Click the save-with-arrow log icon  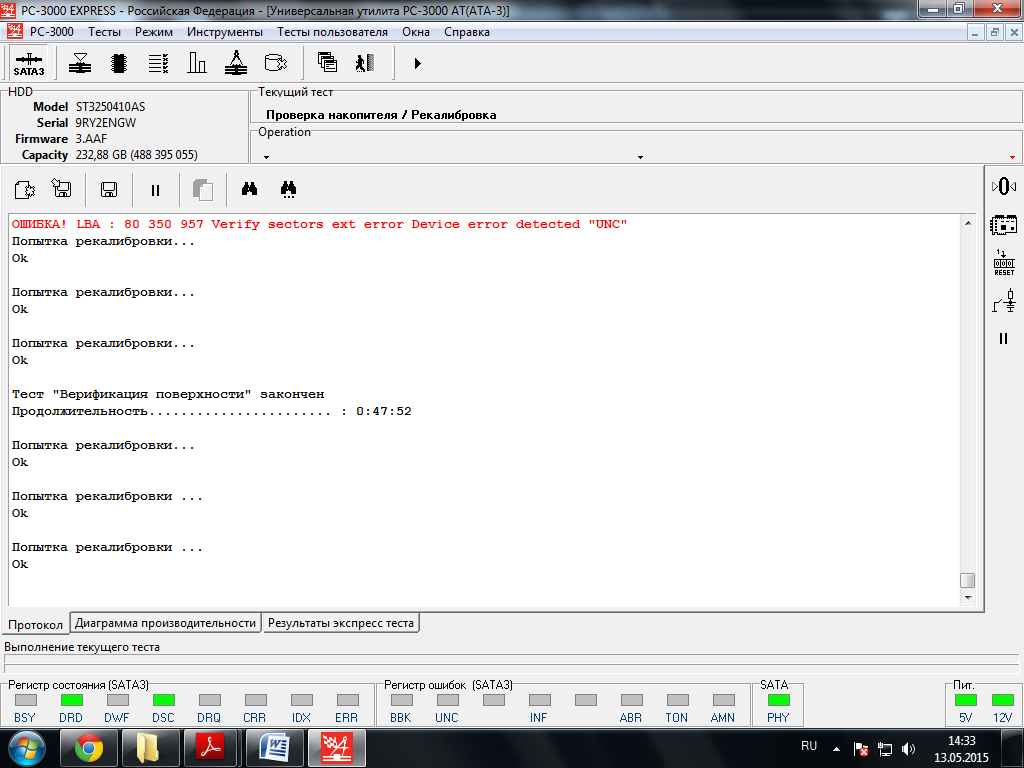click(x=62, y=189)
